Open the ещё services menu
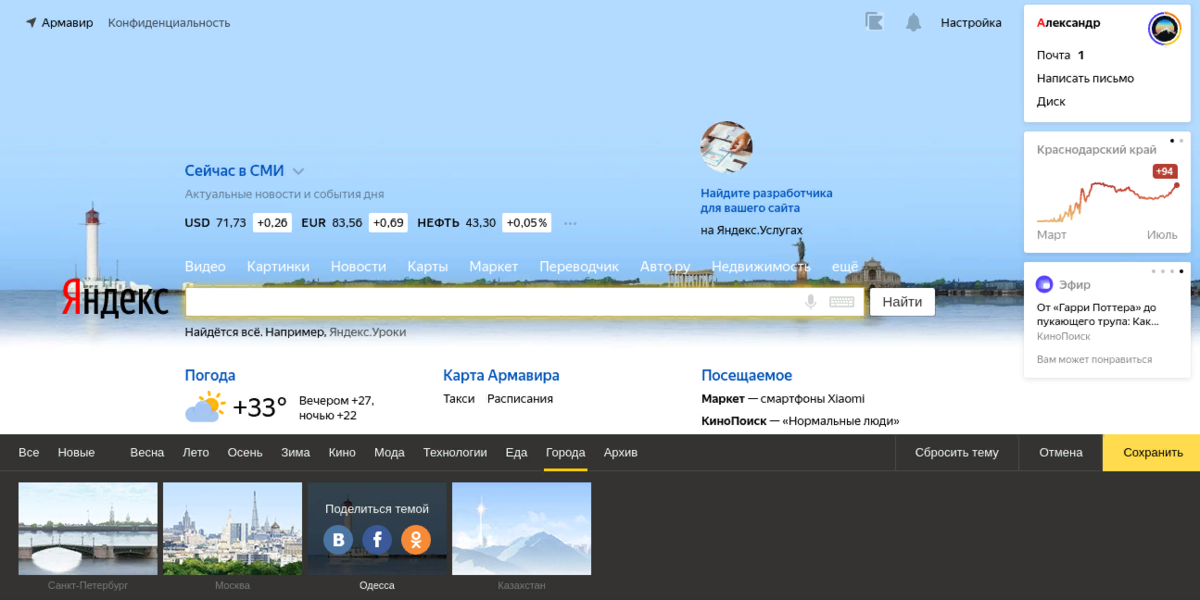This screenshot has width=1200, height=600. pyautogui.click(x=846, y=267)
